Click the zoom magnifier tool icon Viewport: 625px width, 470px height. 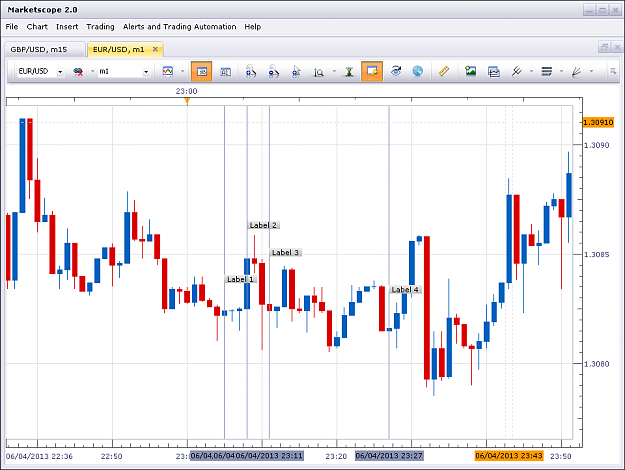coord(319,72)
